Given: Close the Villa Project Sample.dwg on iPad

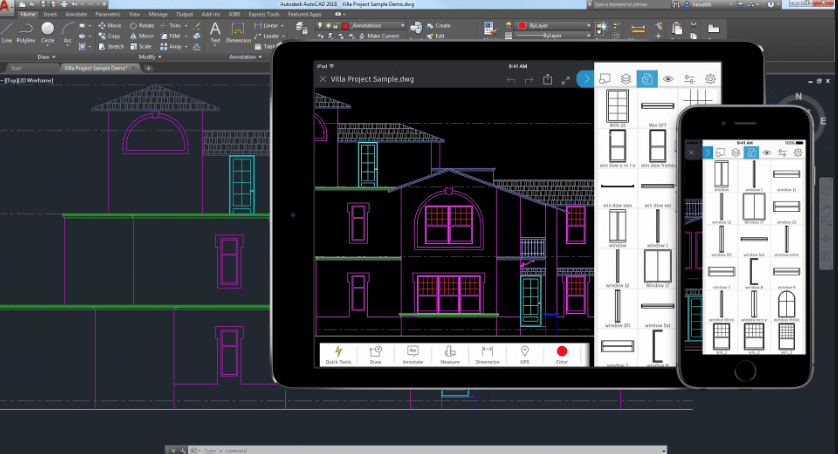Looking at the screenshot, I should (x=323, y=79).
